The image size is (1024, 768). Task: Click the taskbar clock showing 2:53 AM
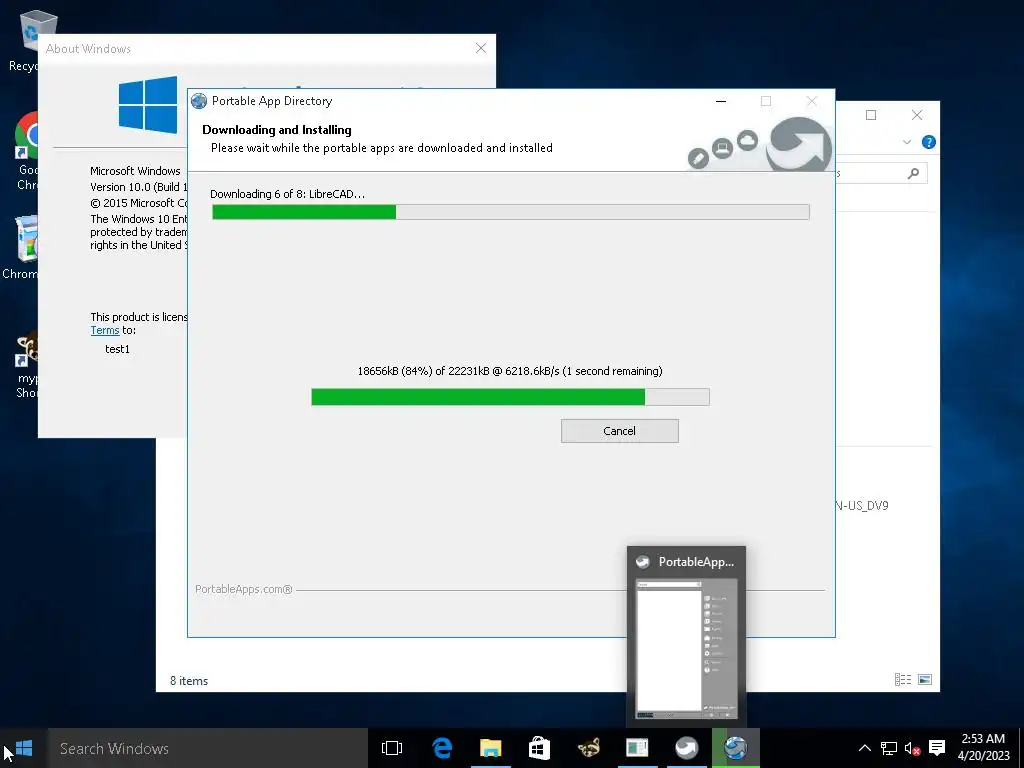(983, 748)
